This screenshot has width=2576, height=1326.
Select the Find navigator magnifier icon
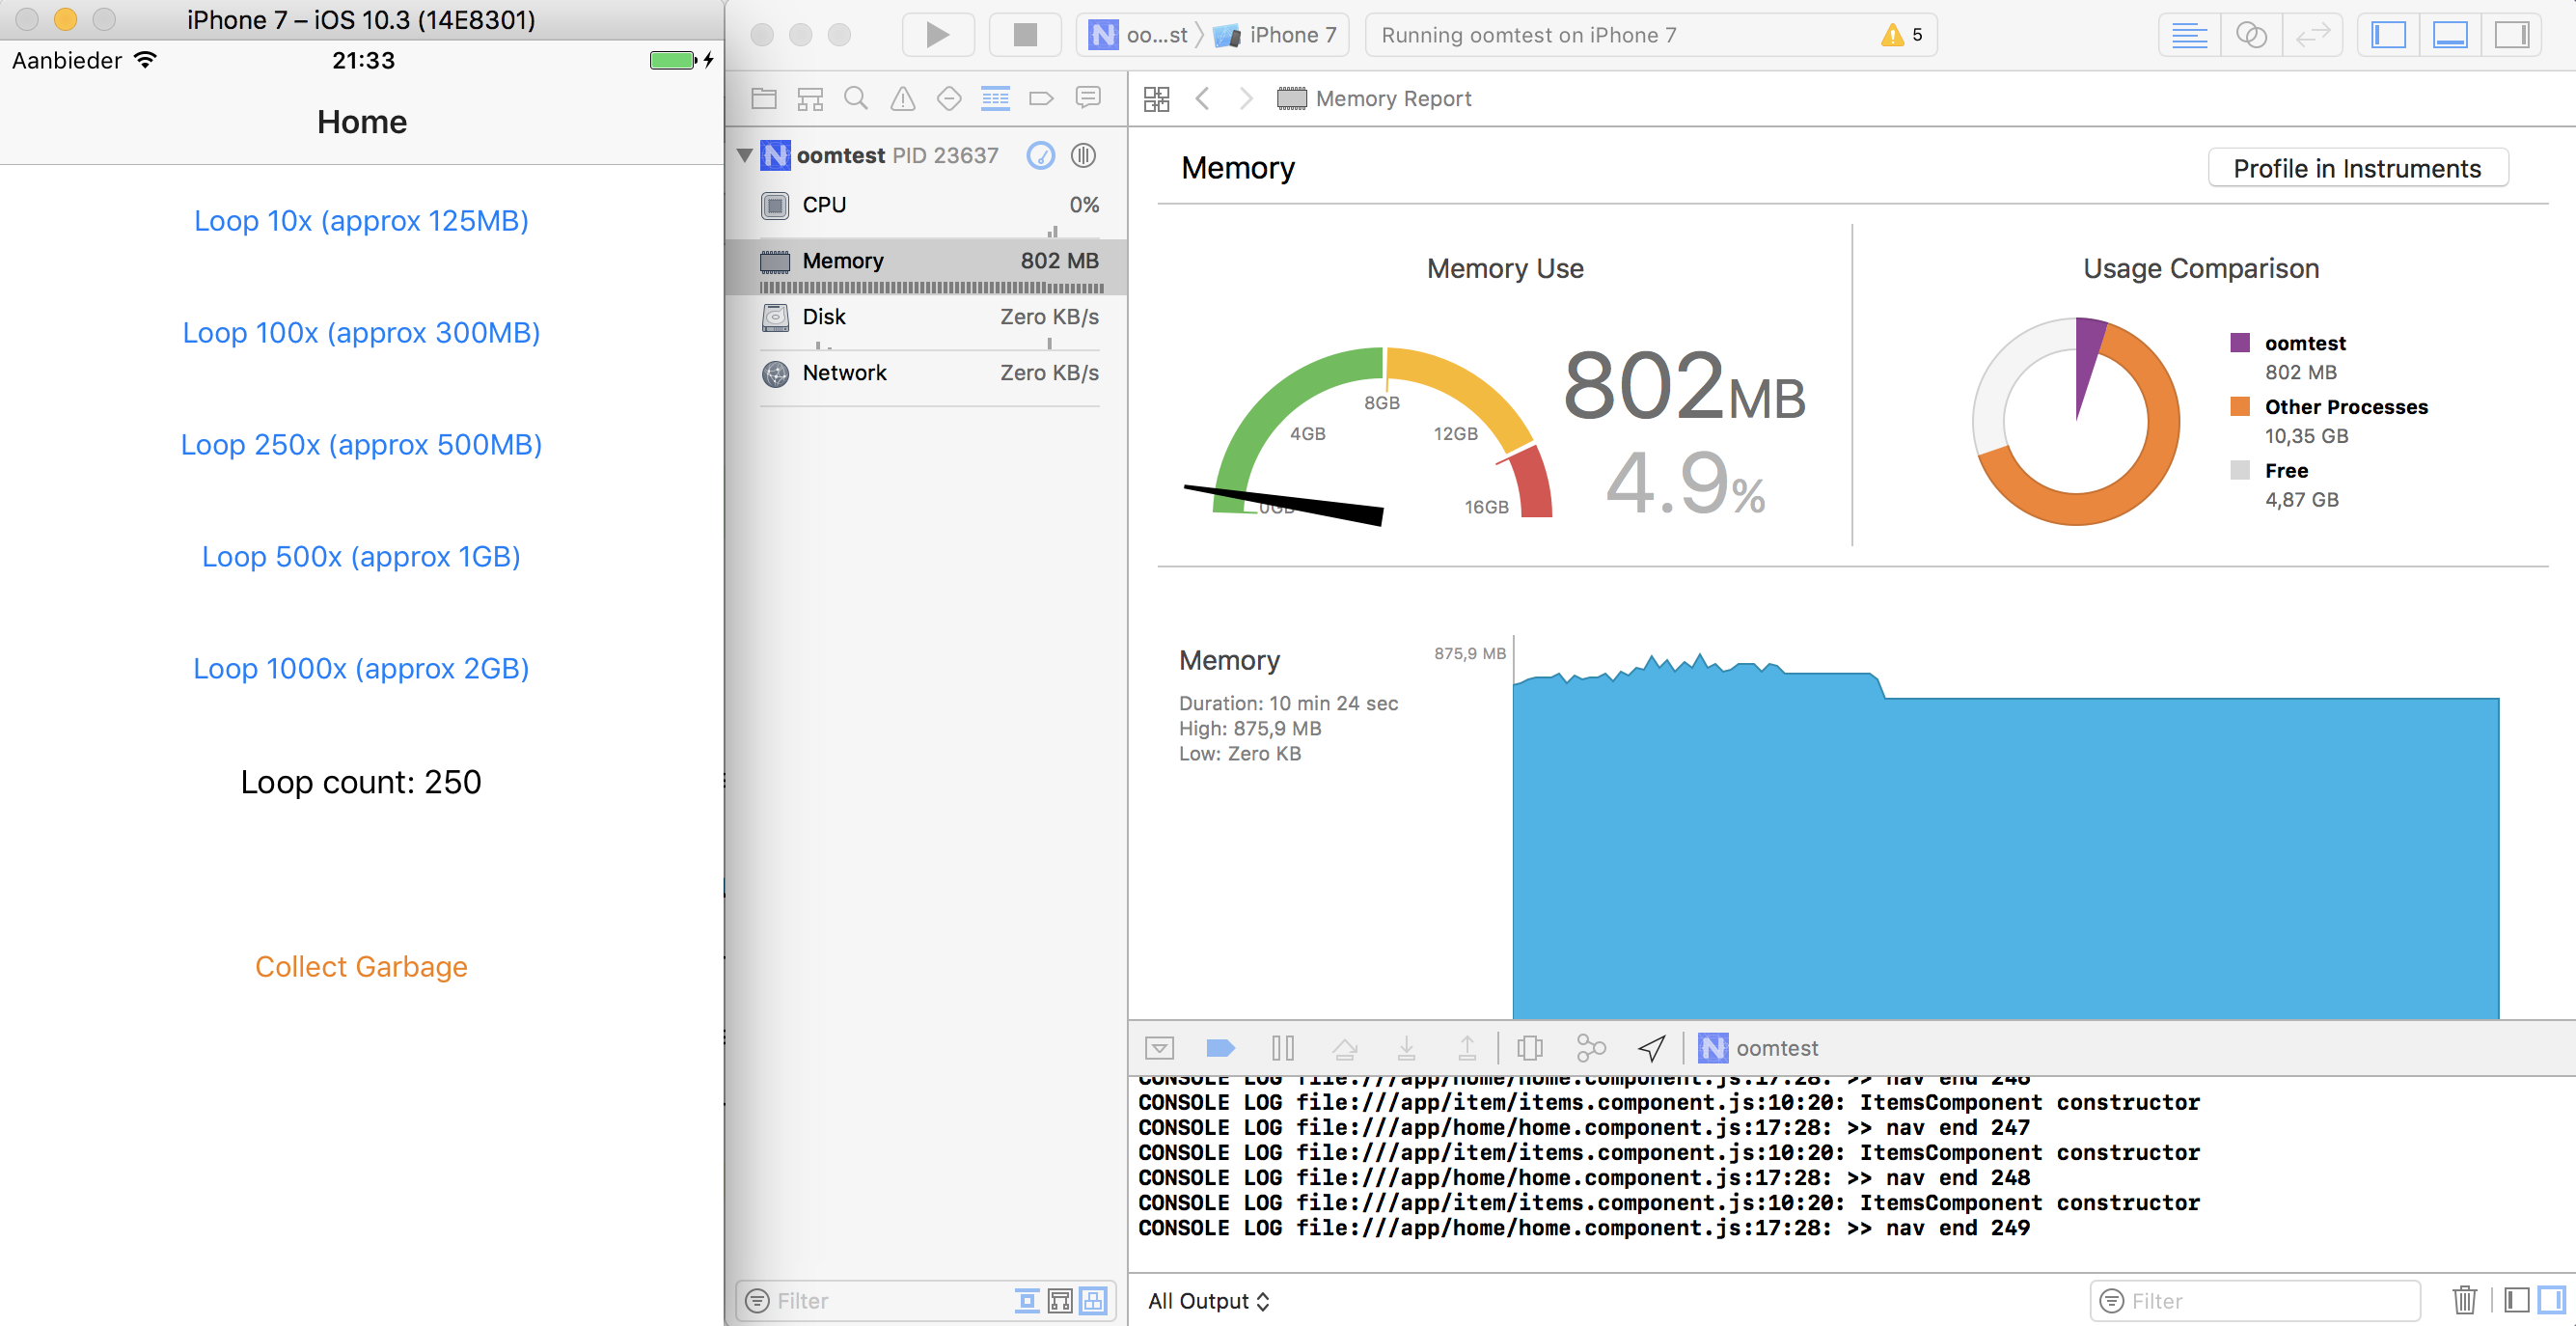point(856,98)
